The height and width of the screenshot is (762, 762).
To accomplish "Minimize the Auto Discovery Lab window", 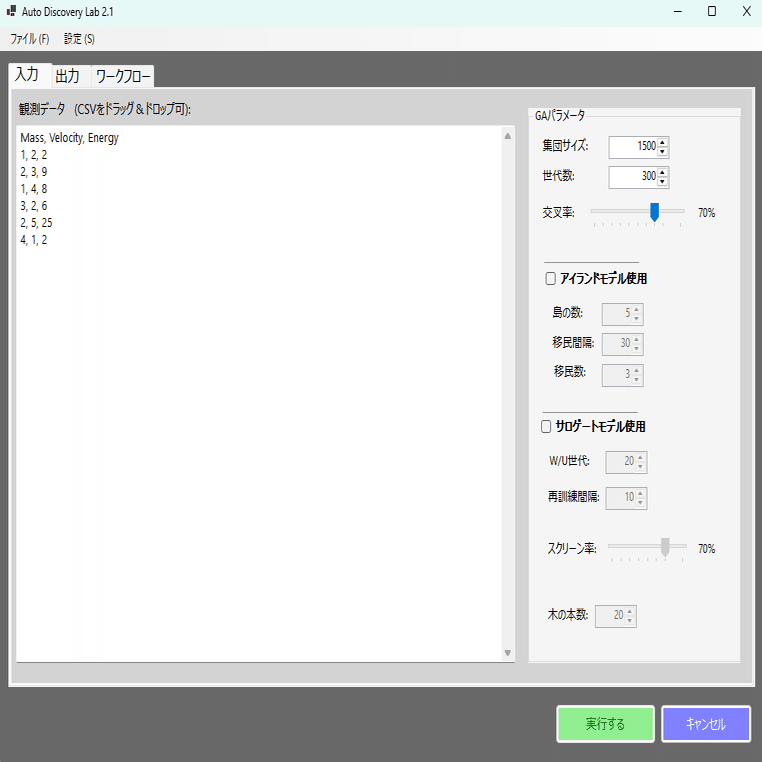I will pos(678,11).
